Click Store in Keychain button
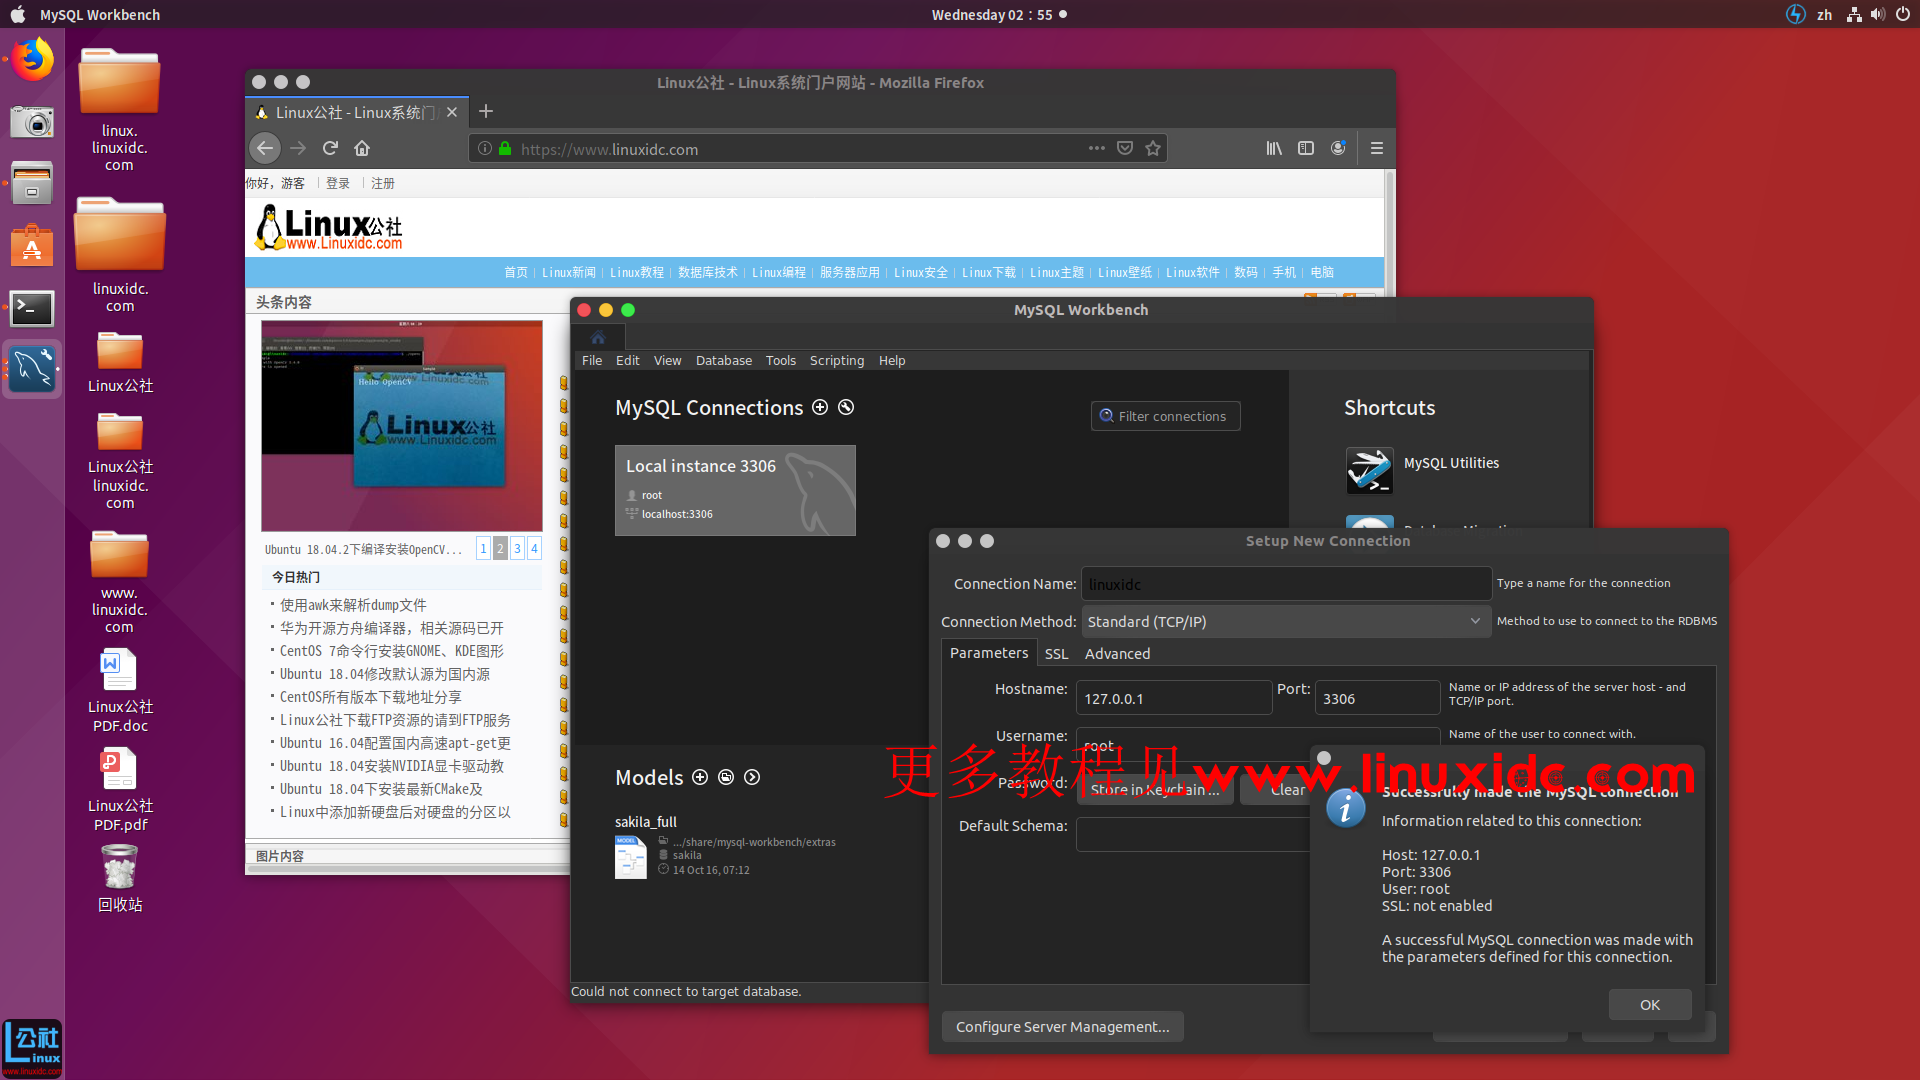Image resolution: width=1920 pixels, height=1080 pixels. tap(1155, 789)
